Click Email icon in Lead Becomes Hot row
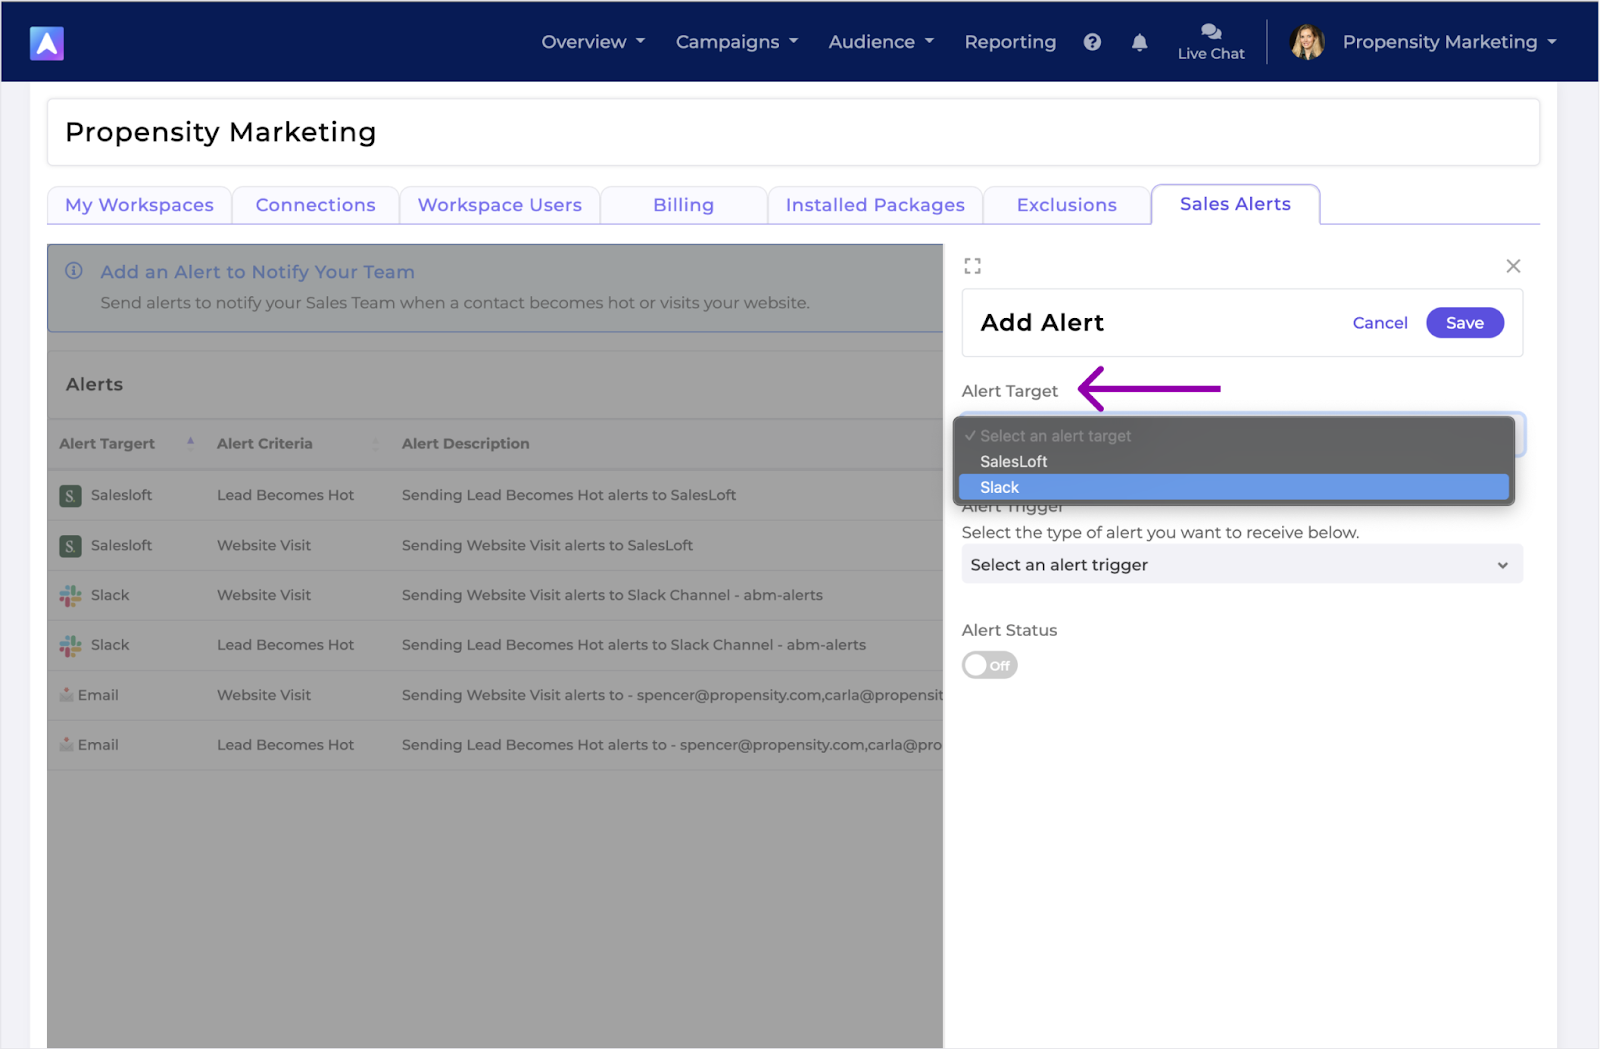Image resolution: width=1600 pixels, height=1049 pixels. click(x=66, y=744)
